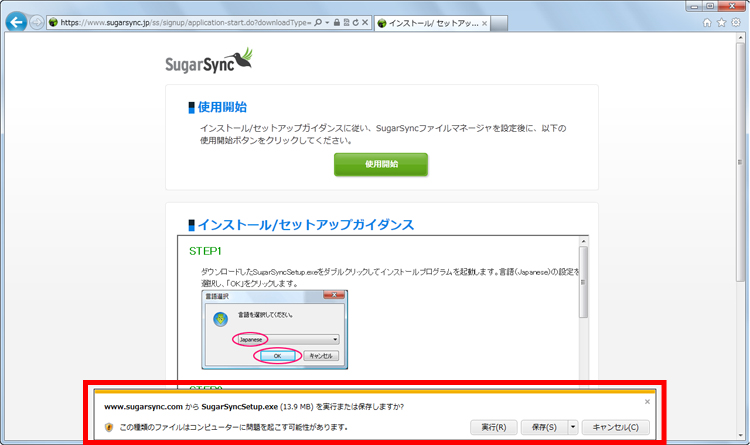Open browser tools gear icon
750x445 pixels.
pyautogui.click(x=736, y=22)
